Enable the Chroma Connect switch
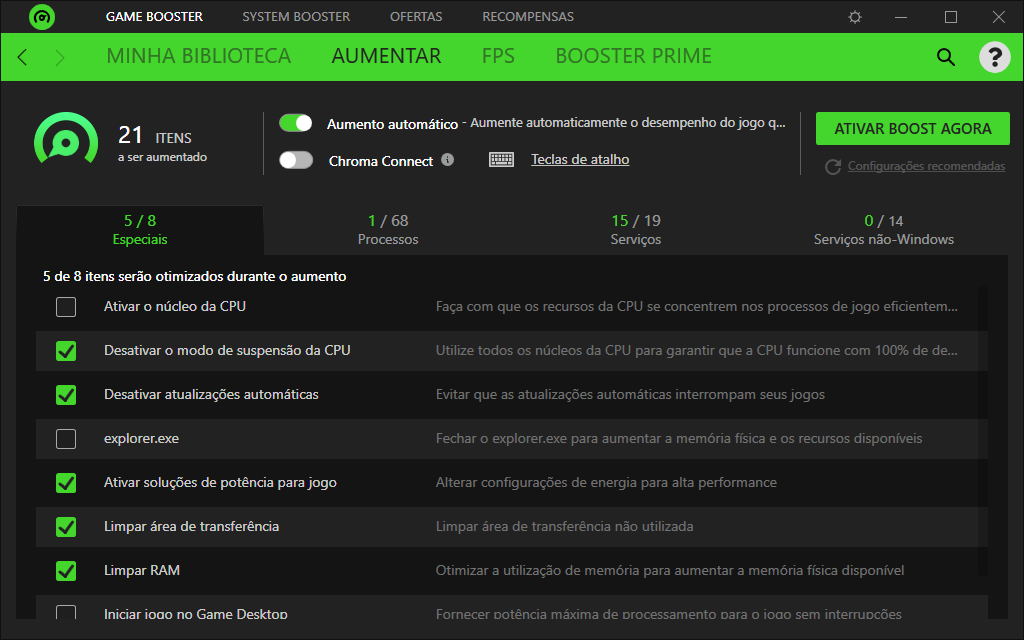This screenshot has height=640, width=1024. pos(296,160)
